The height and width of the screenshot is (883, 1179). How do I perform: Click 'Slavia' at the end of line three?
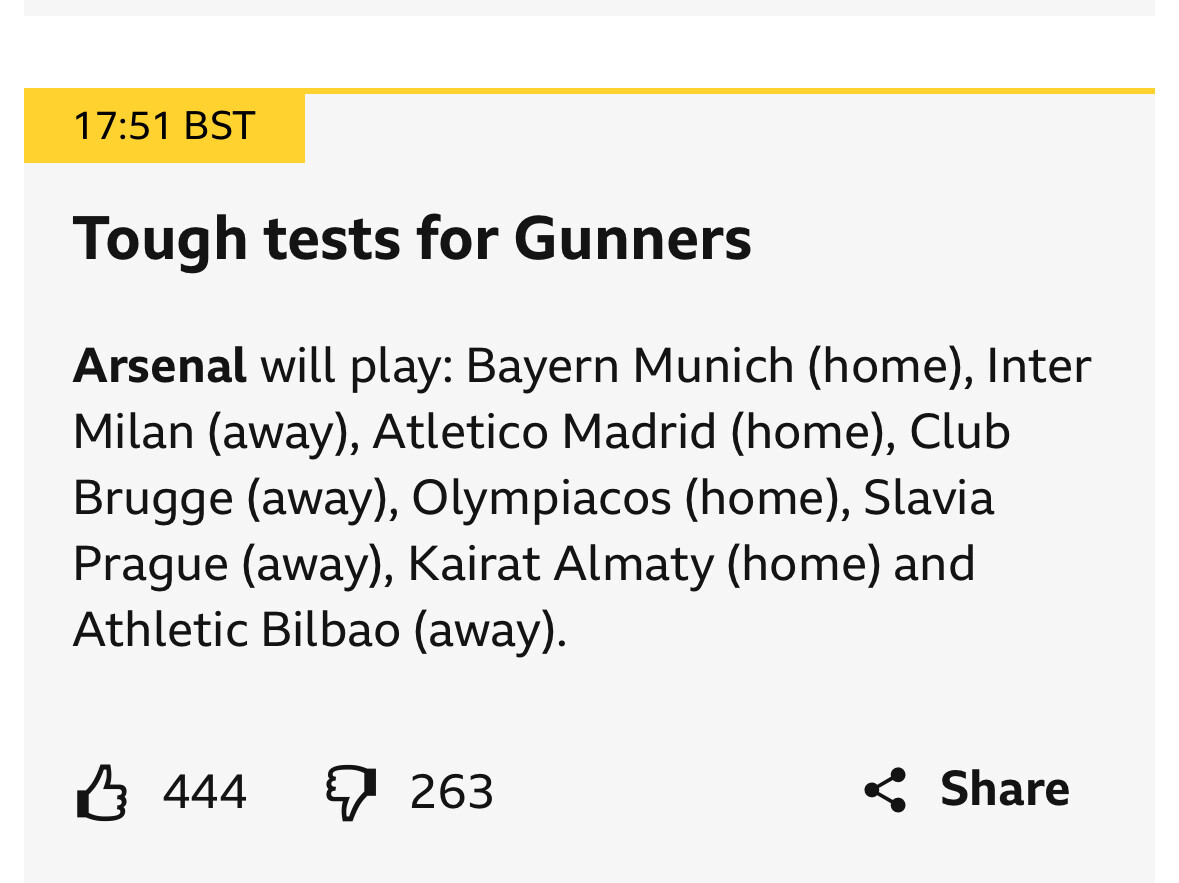[929, 498]
